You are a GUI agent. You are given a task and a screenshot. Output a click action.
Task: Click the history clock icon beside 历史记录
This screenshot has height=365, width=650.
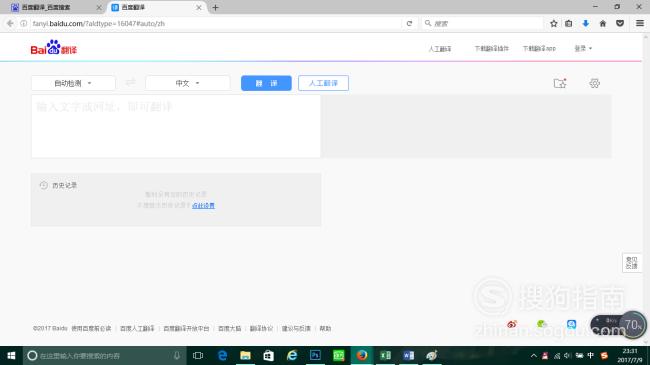[x=44, y=185]
